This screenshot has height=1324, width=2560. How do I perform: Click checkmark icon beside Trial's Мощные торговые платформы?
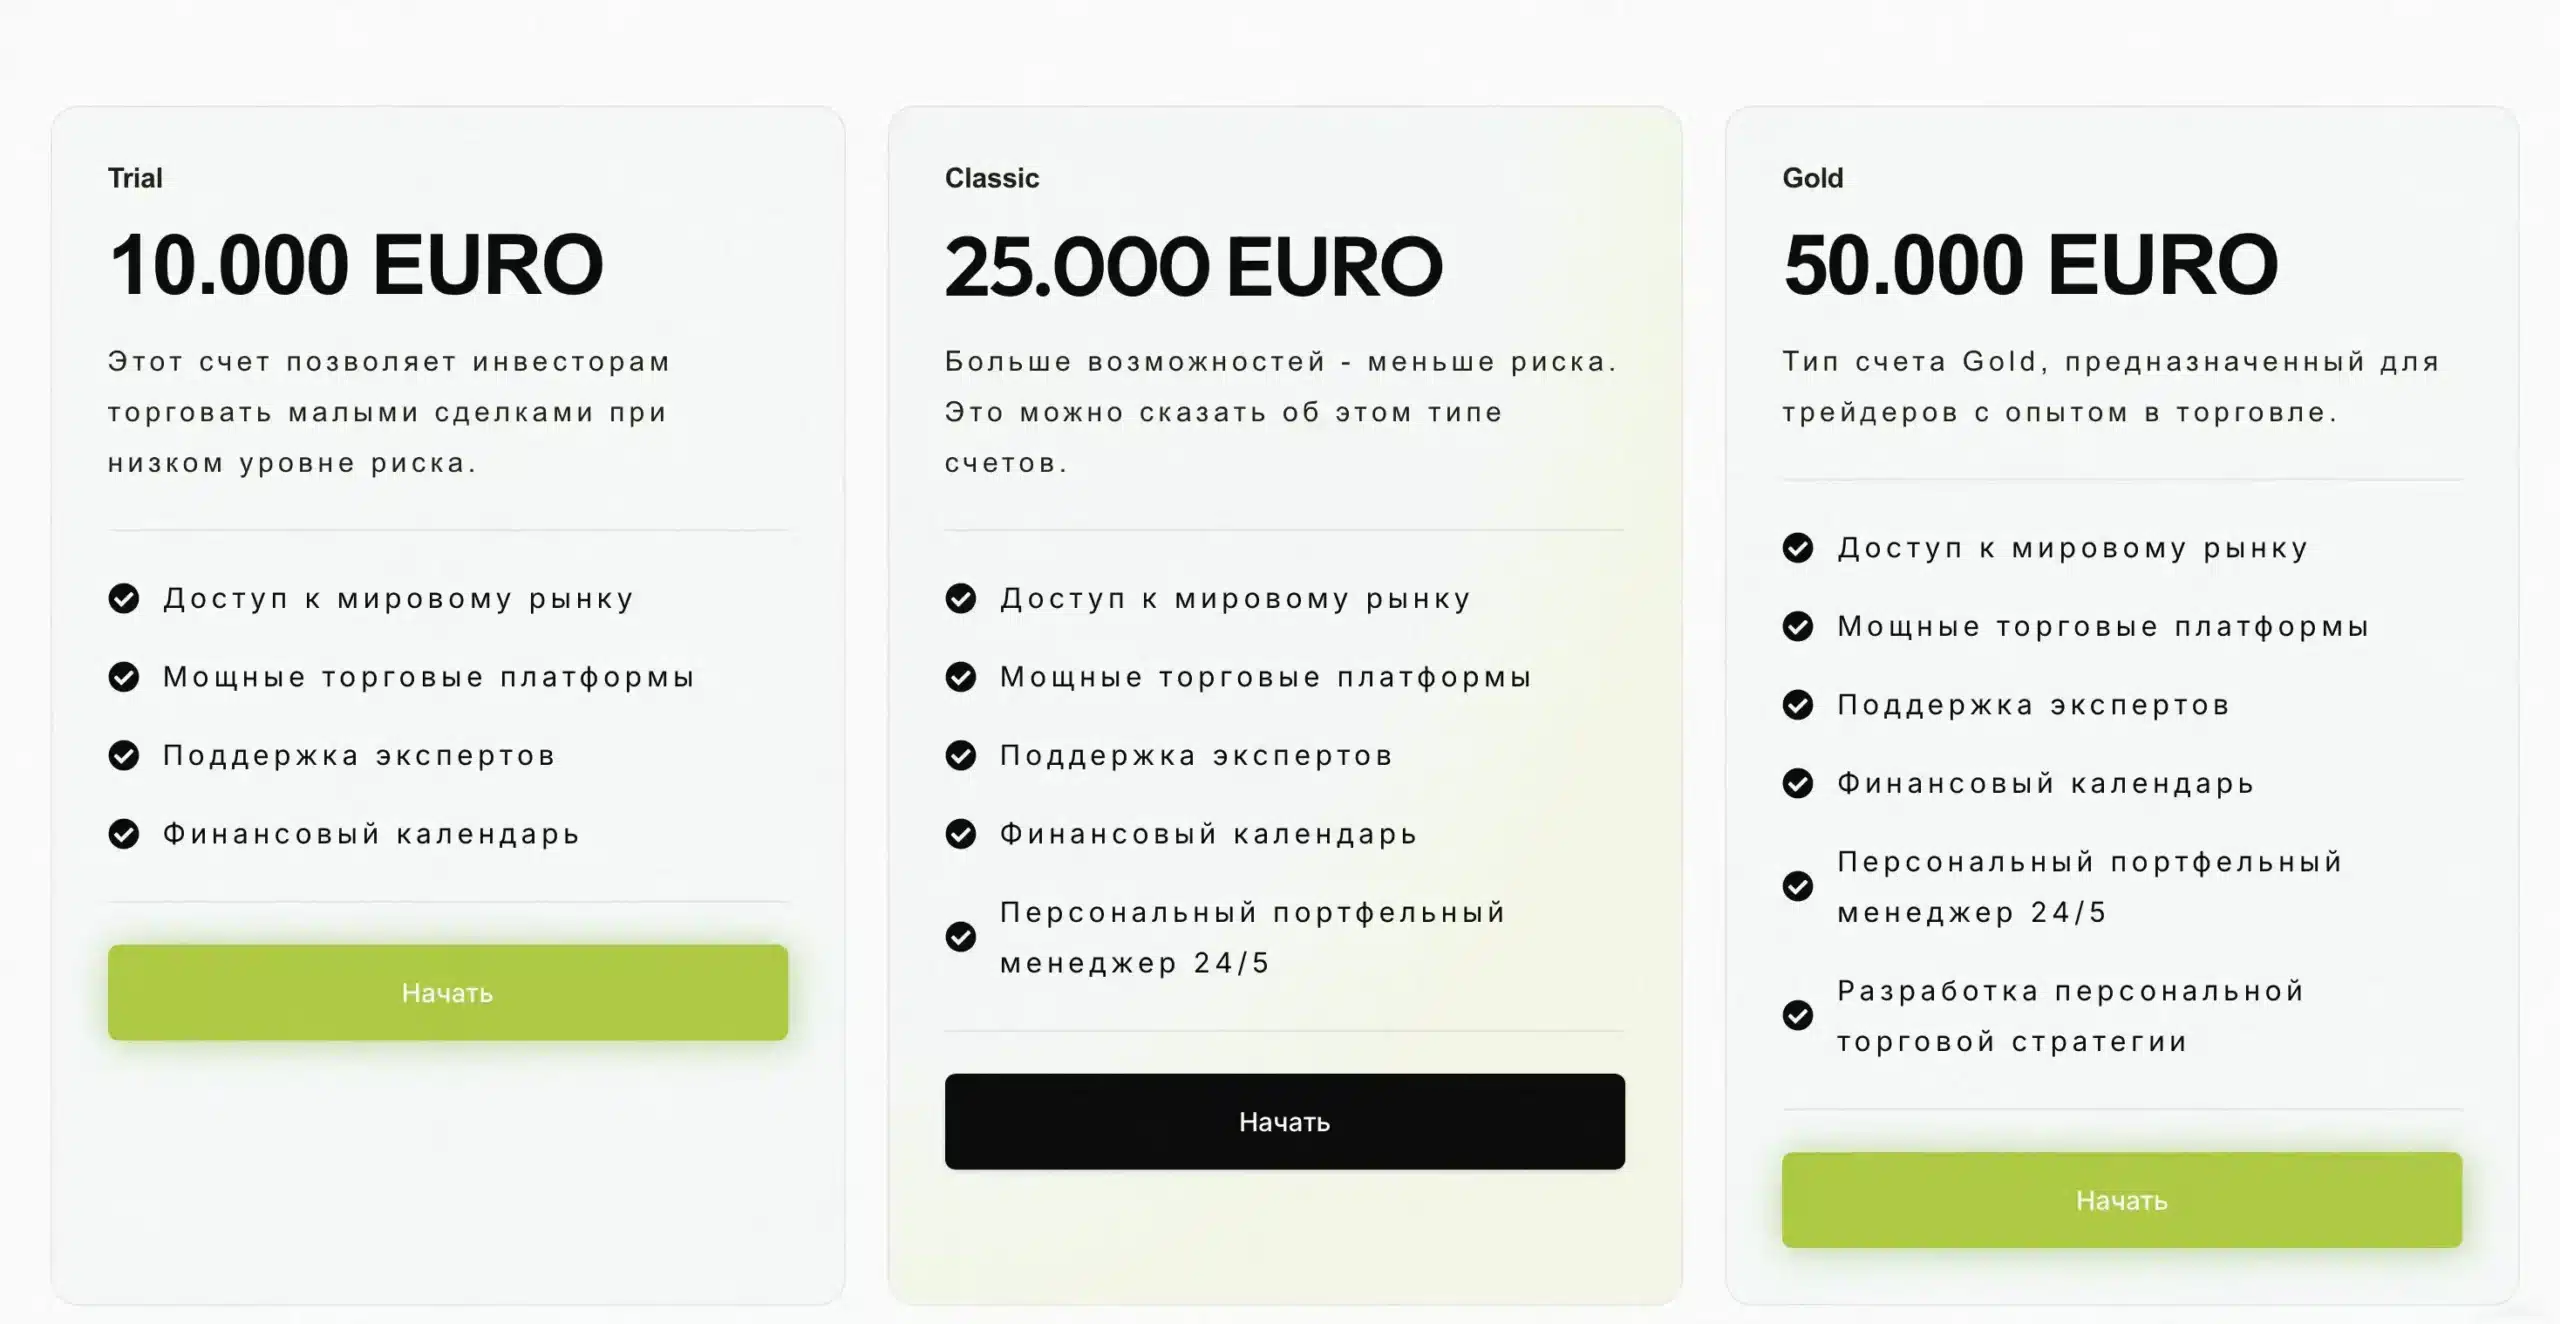tap(124, 677)
